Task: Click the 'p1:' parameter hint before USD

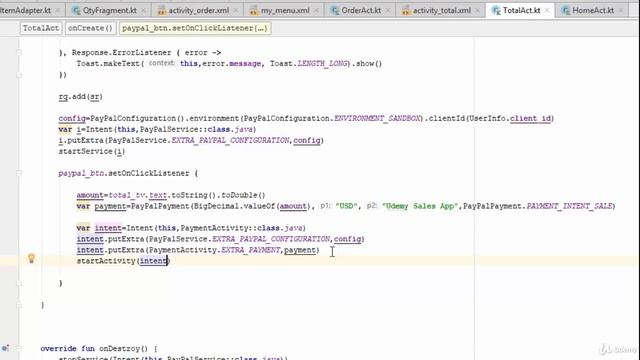Action: [x=325, y=206]
